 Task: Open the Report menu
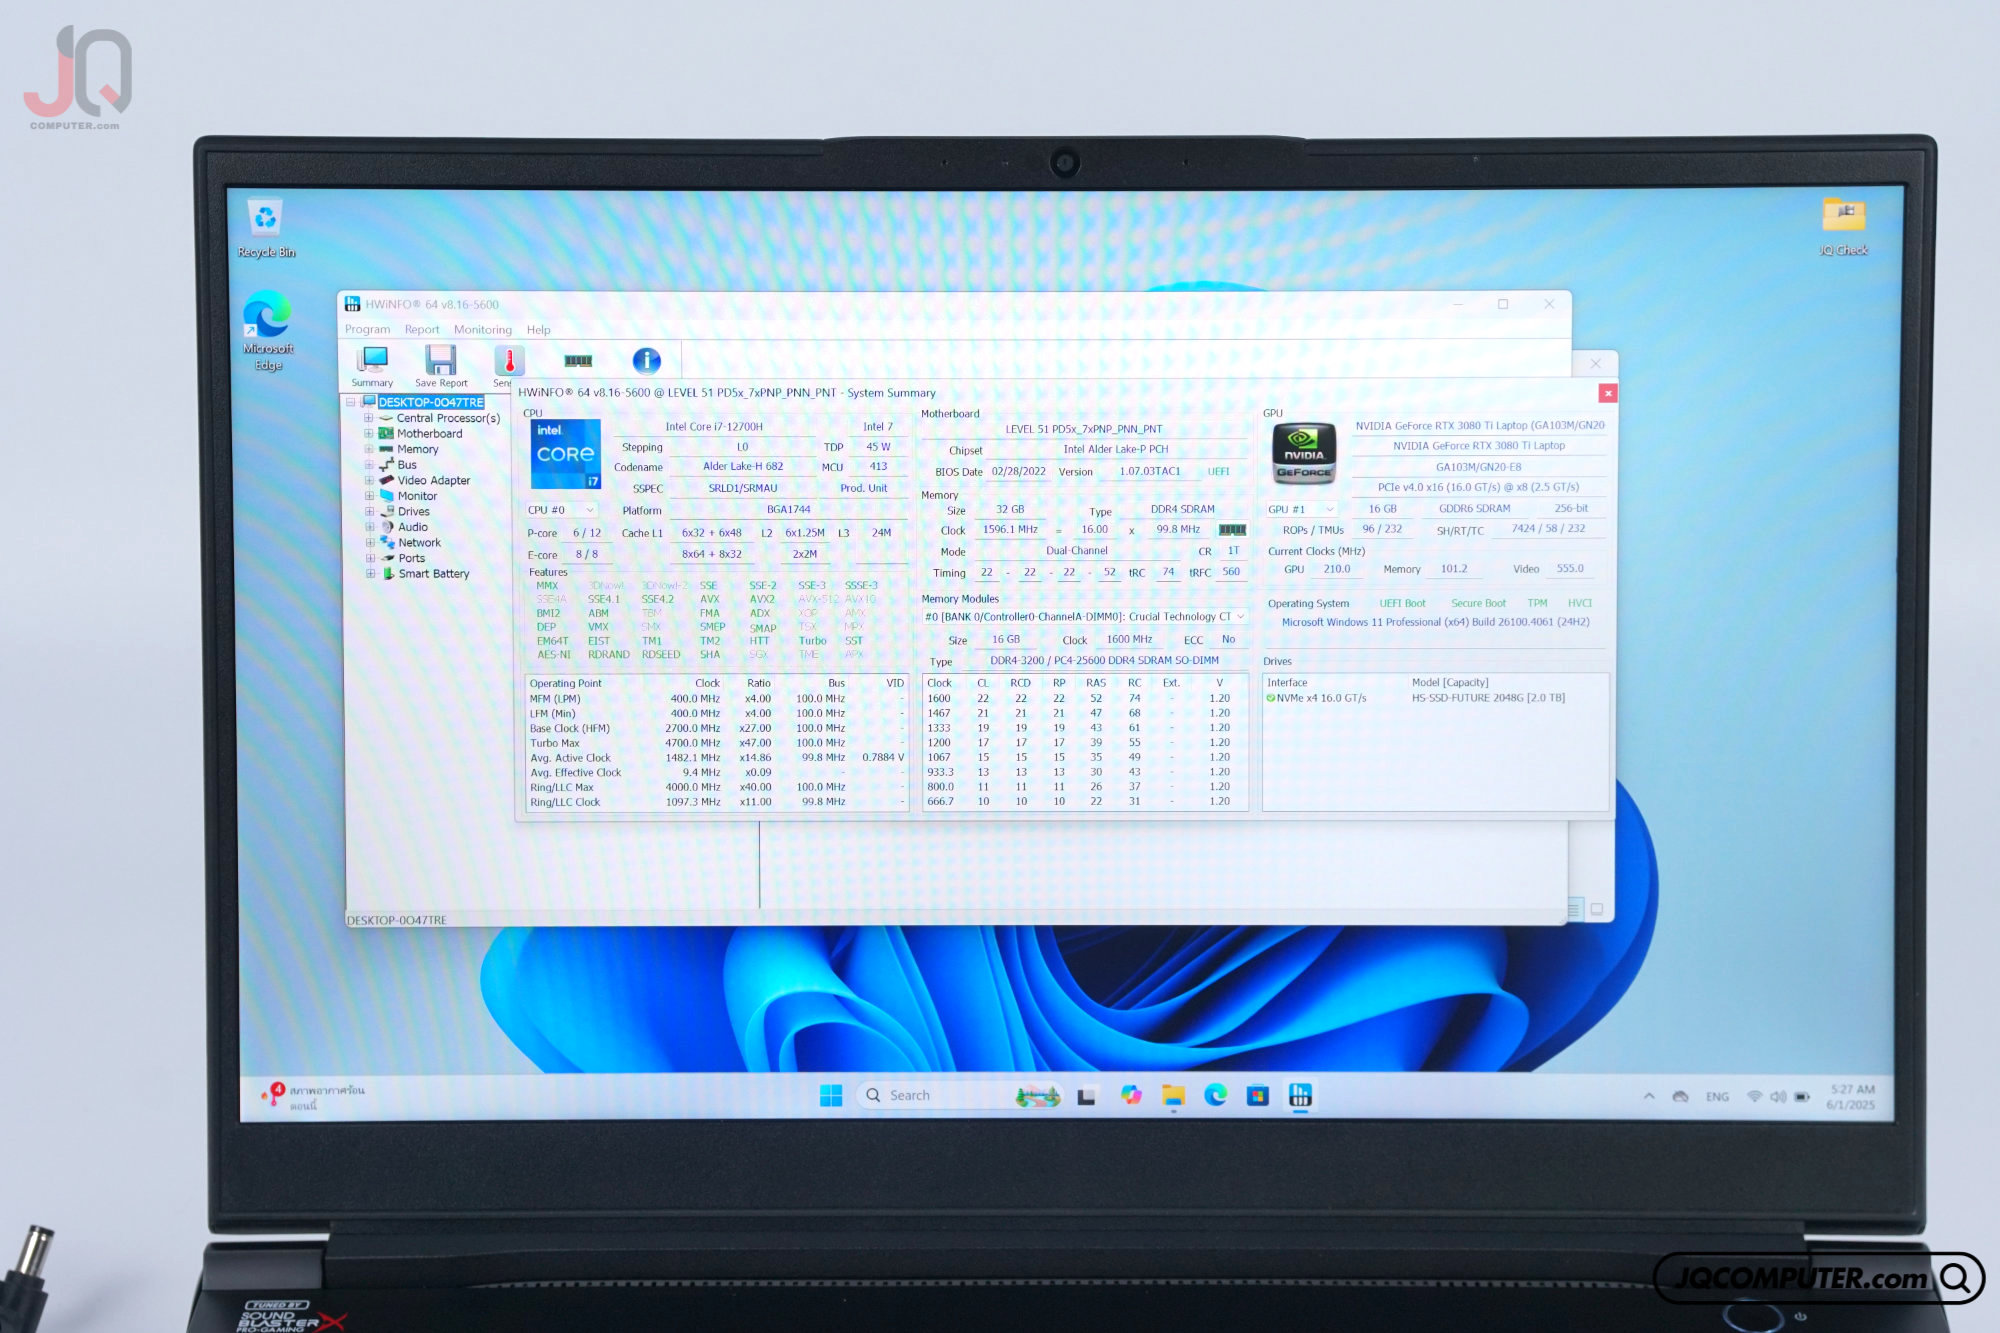(422, 330)
